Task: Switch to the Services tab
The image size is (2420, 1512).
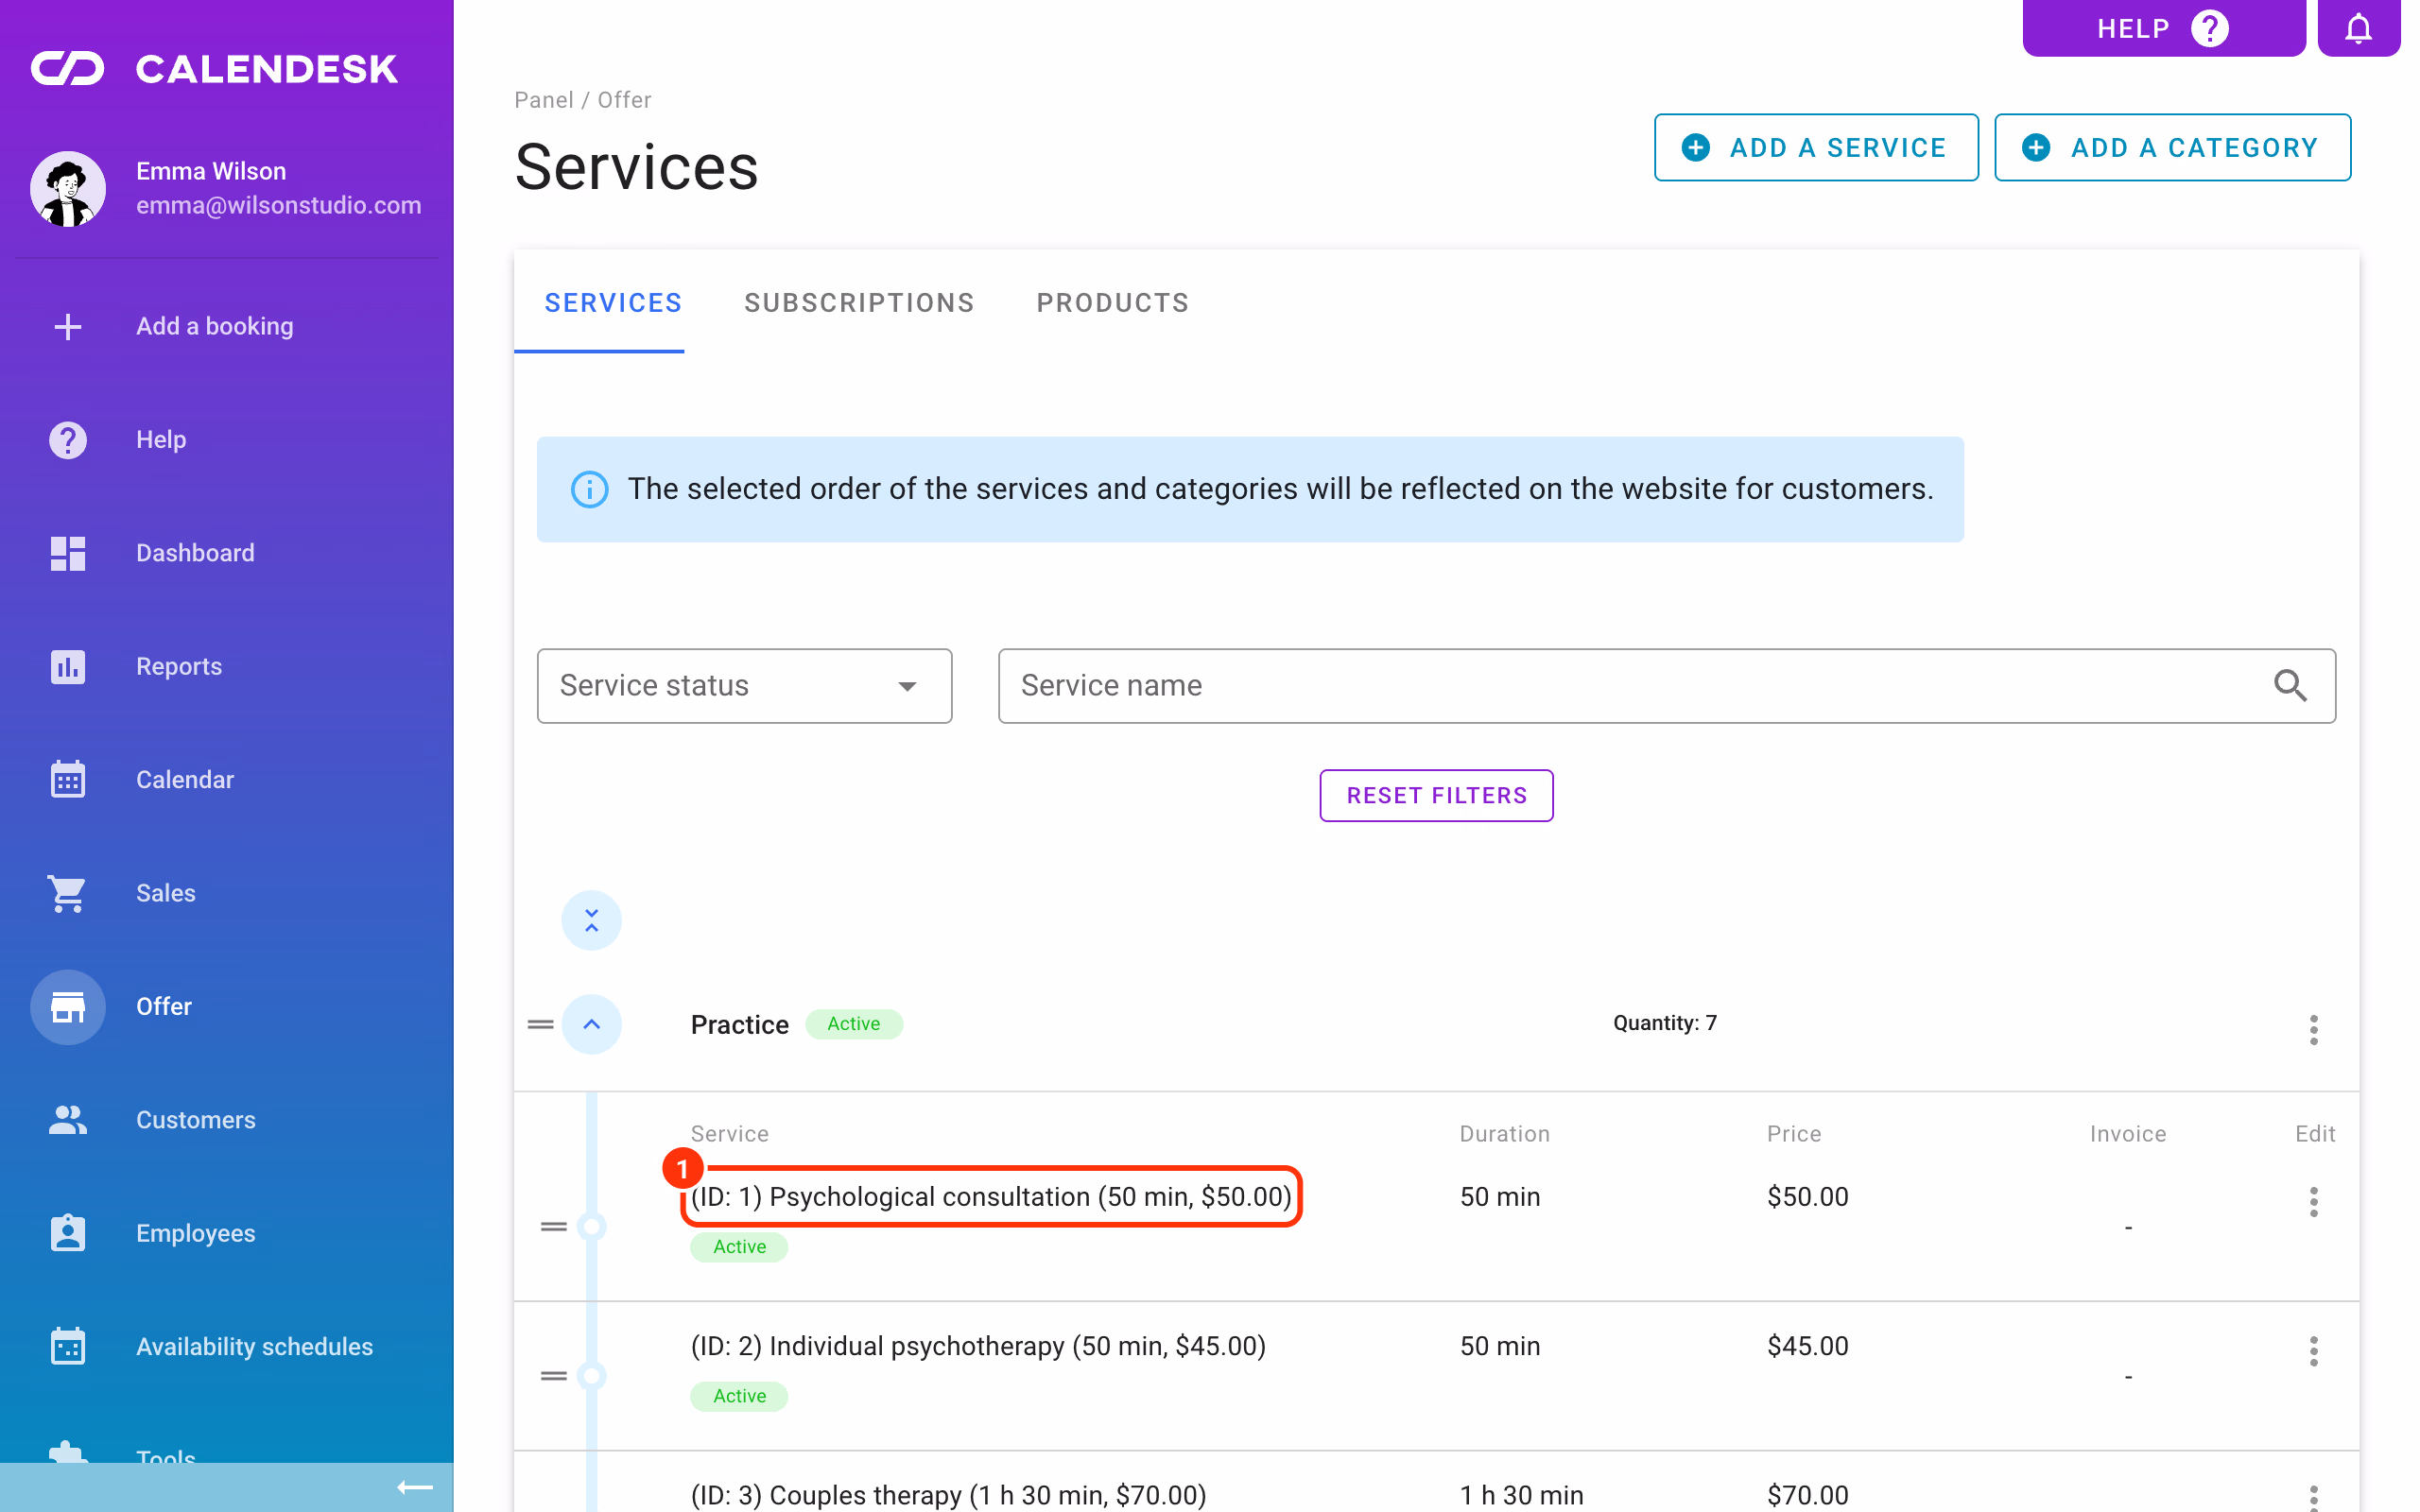Action: pos(613,303)
